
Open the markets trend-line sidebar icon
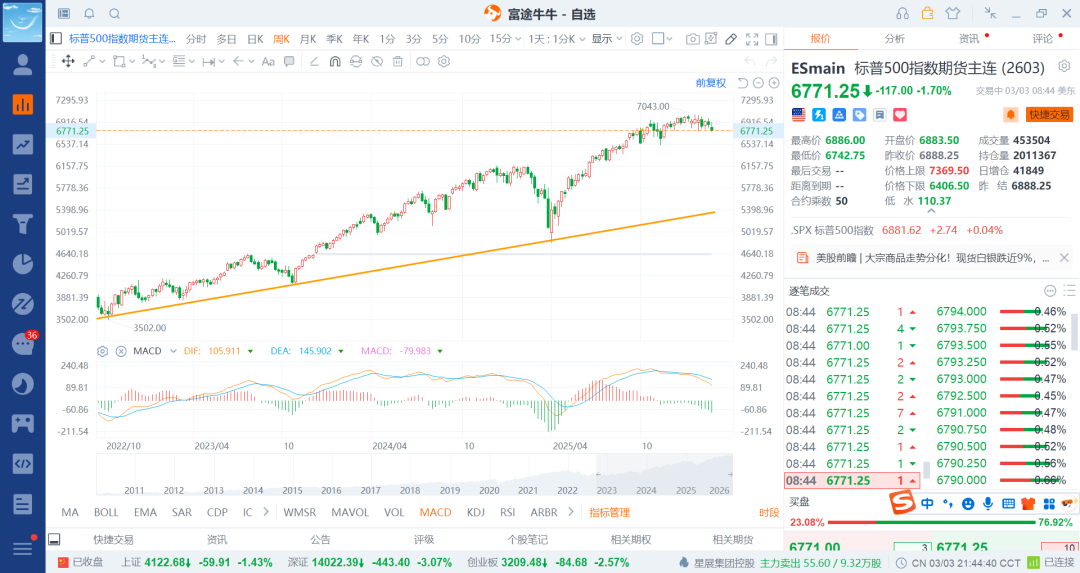click(23, 145)
